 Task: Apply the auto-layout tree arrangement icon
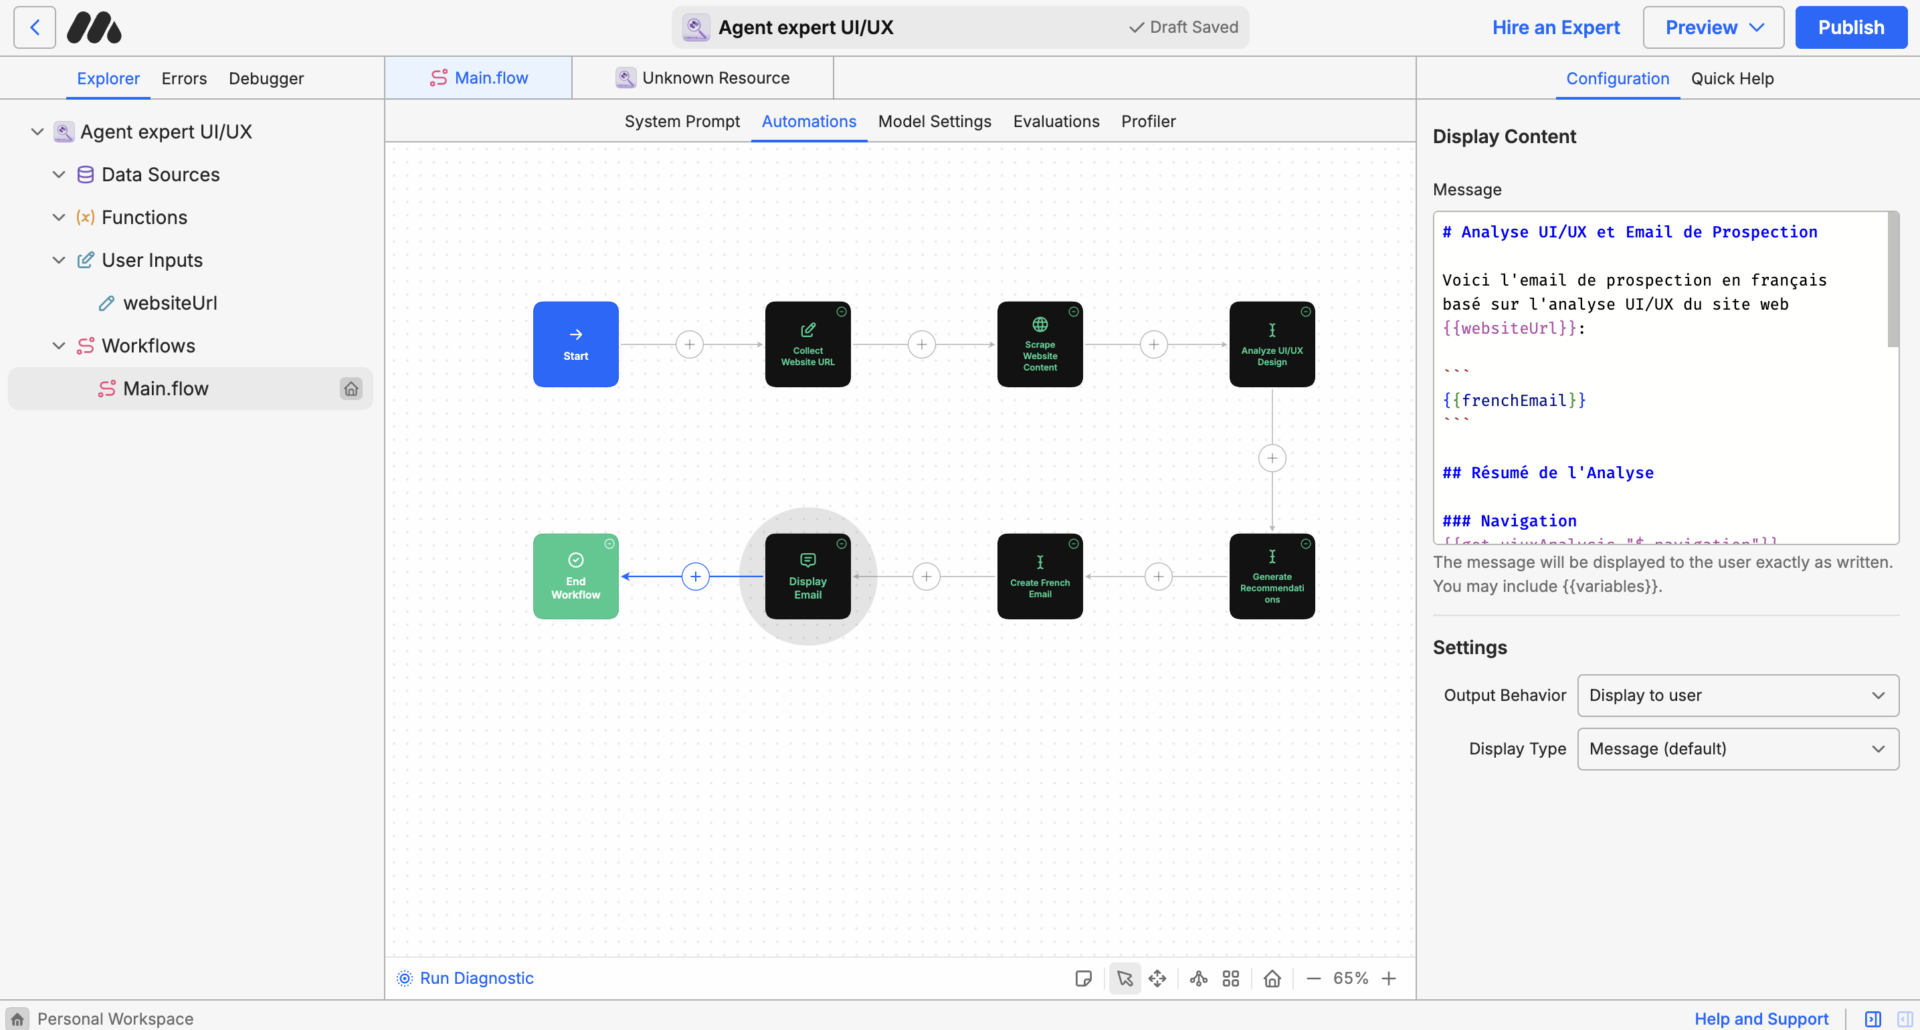tap(1198, 978)
